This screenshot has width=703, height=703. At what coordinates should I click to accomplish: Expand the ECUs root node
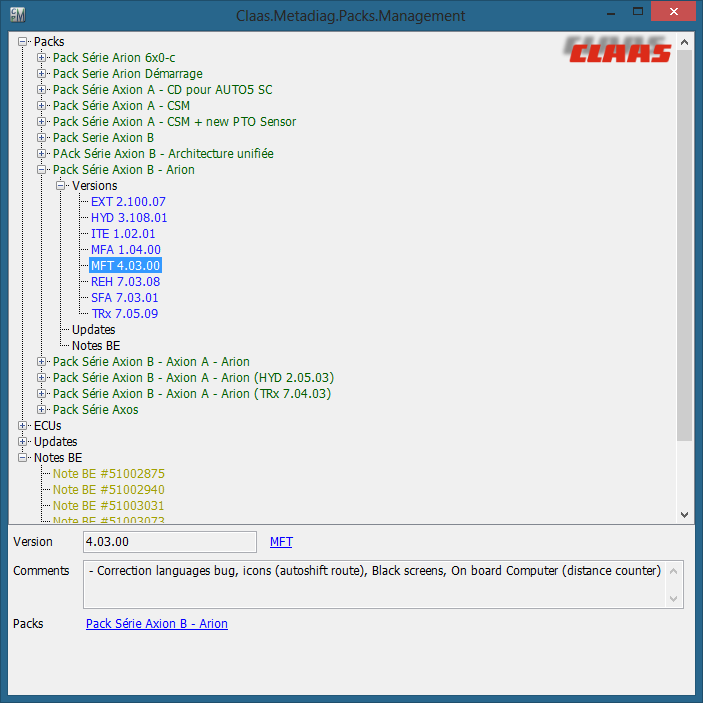click(x=22, y=425)
